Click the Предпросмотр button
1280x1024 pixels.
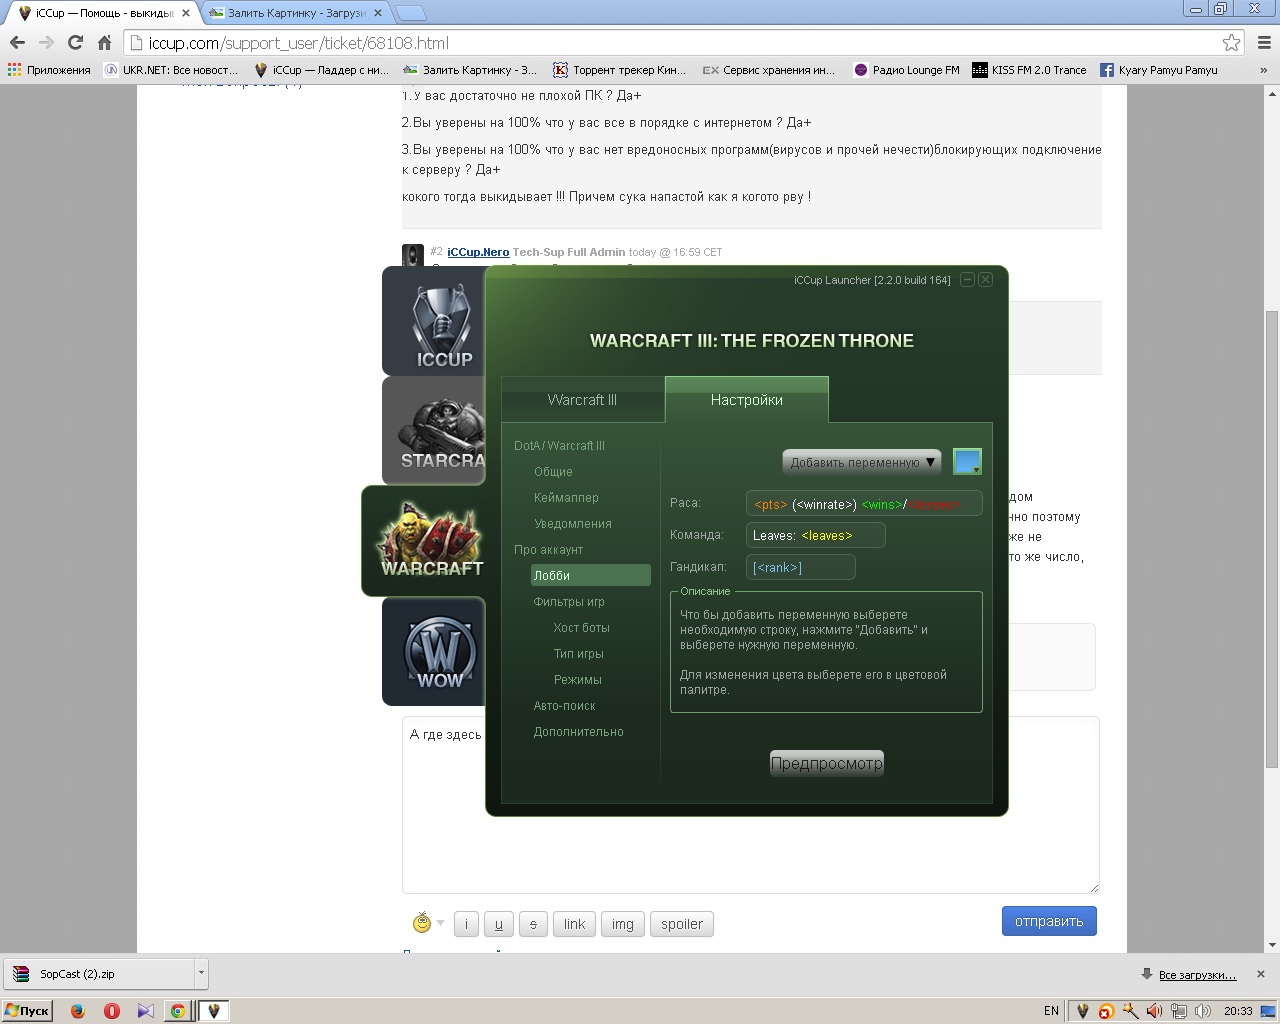(x=827, y=764)
